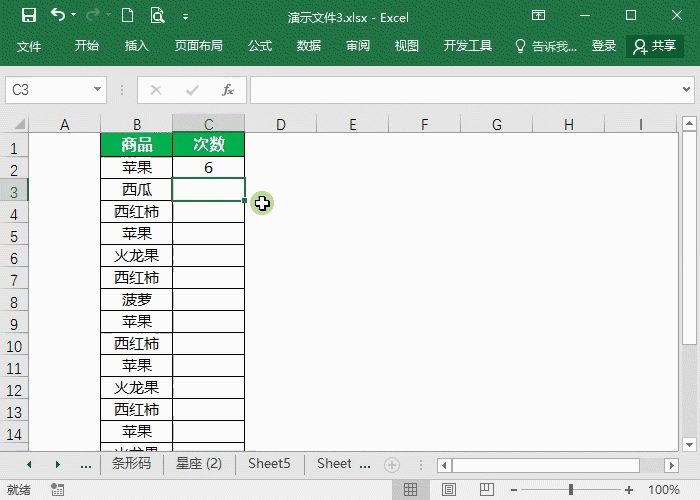The width and height of the screenshot is (700, 500).
Task: Click the 告诉我 lightbulb search box
Action: tap(546, 46)
